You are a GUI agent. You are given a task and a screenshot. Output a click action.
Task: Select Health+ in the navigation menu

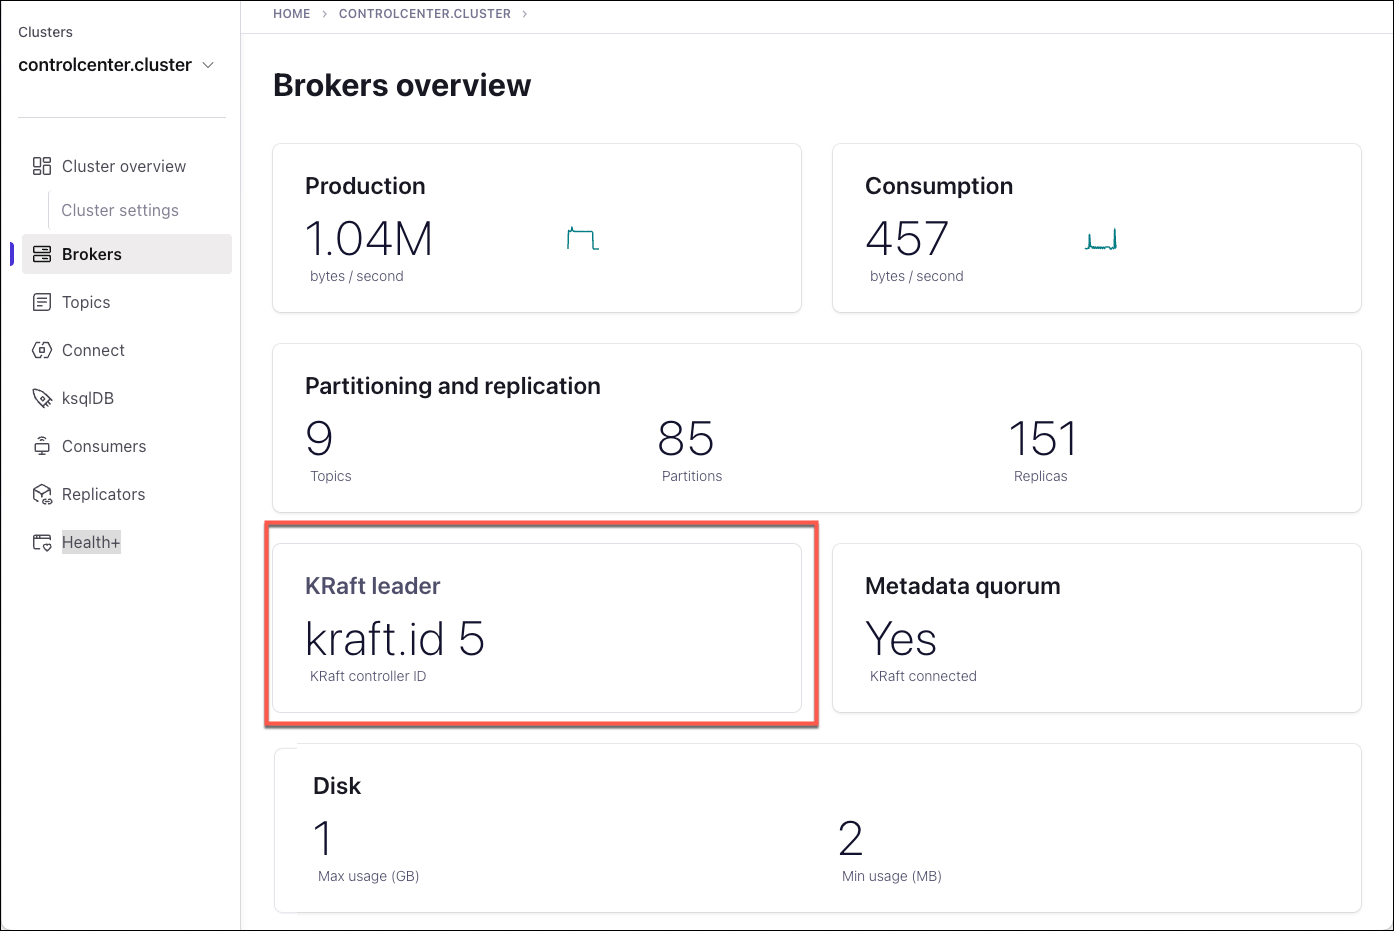(x=91, y=542)
